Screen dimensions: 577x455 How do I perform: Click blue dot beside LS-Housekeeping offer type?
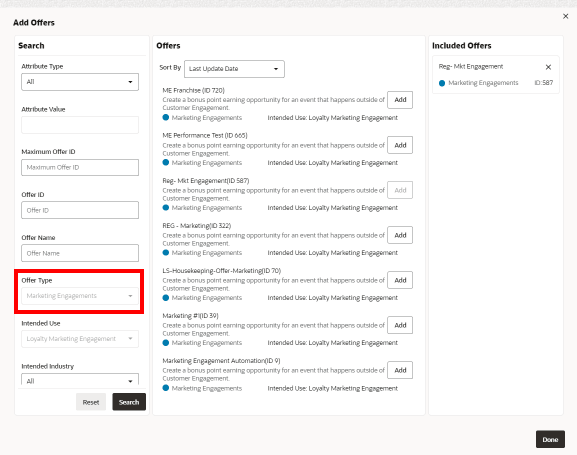coord(166,297)
